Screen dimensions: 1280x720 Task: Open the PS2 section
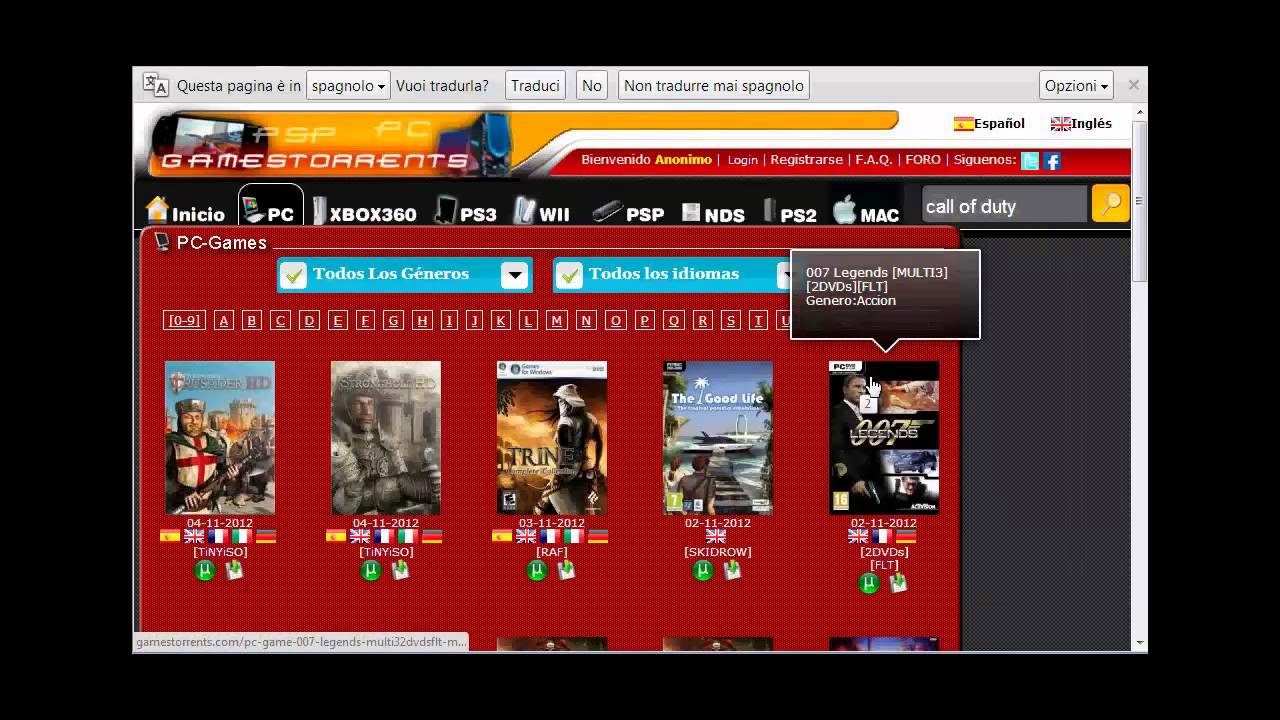pyautogui.click(x=790, y=212)
